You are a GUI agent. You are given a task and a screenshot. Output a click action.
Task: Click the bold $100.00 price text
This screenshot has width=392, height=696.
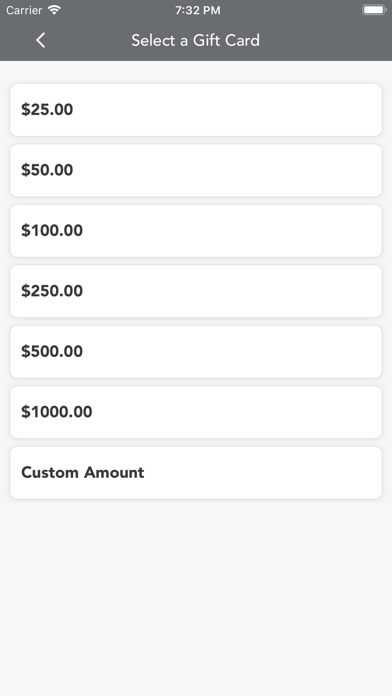click(x=52, y=231)
